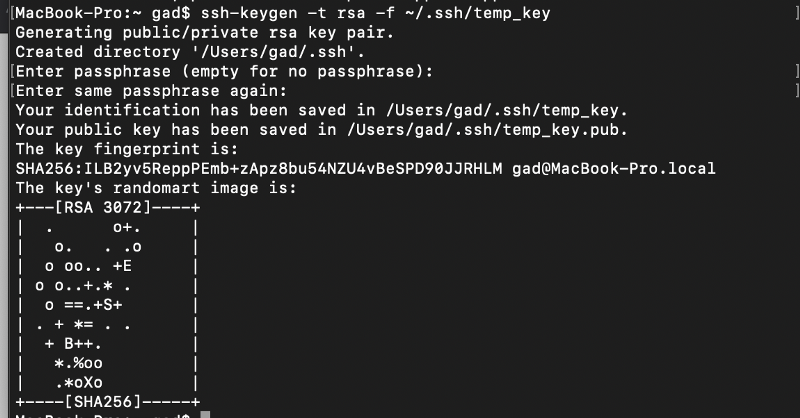800x418 pixels.
Task: Click the 'The key fingerprint is' line
Action: [x=127, y=149]
